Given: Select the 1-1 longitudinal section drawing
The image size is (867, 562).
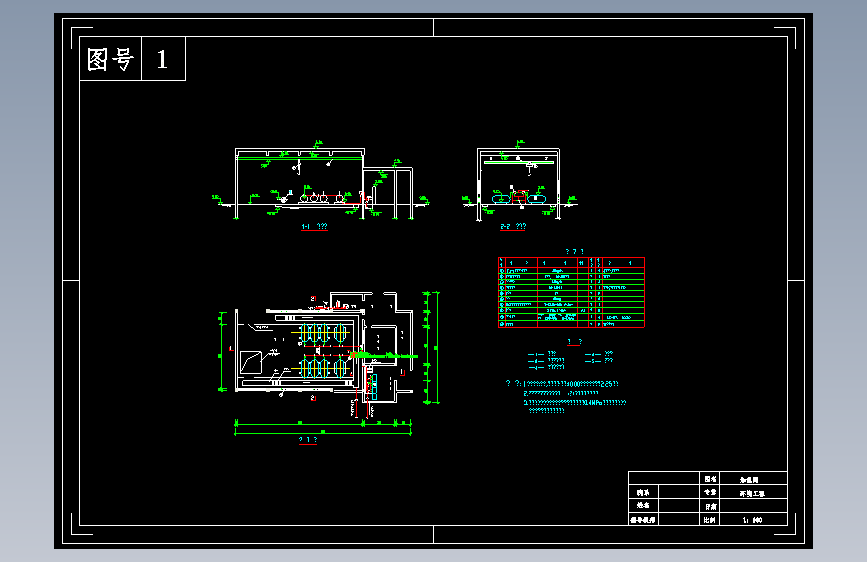Looking at the screenshot, I should coord(321,180).
